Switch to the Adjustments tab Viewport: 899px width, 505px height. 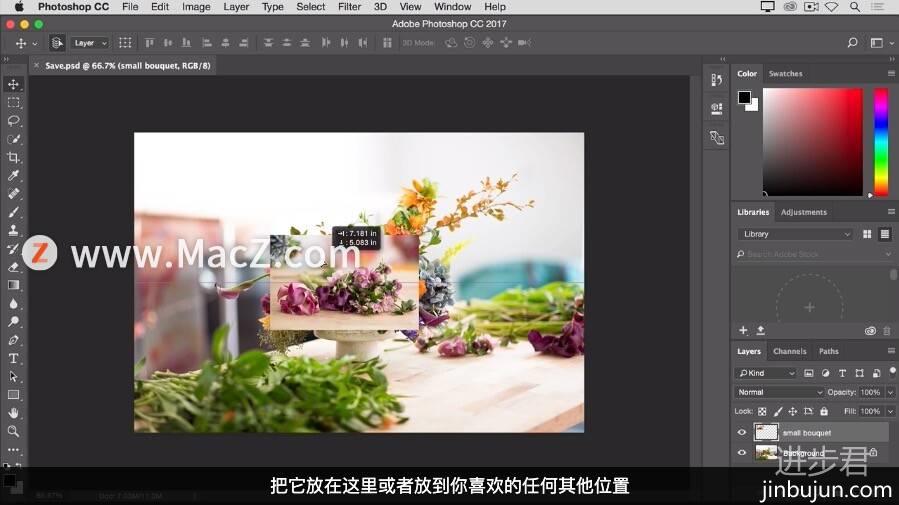(804, 212)
